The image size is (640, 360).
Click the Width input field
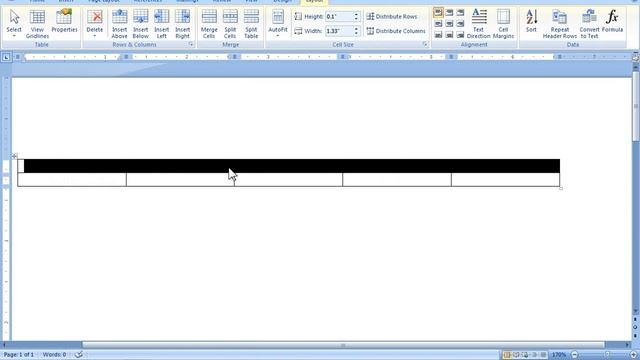pyautogui.click(x=339, y=31)
